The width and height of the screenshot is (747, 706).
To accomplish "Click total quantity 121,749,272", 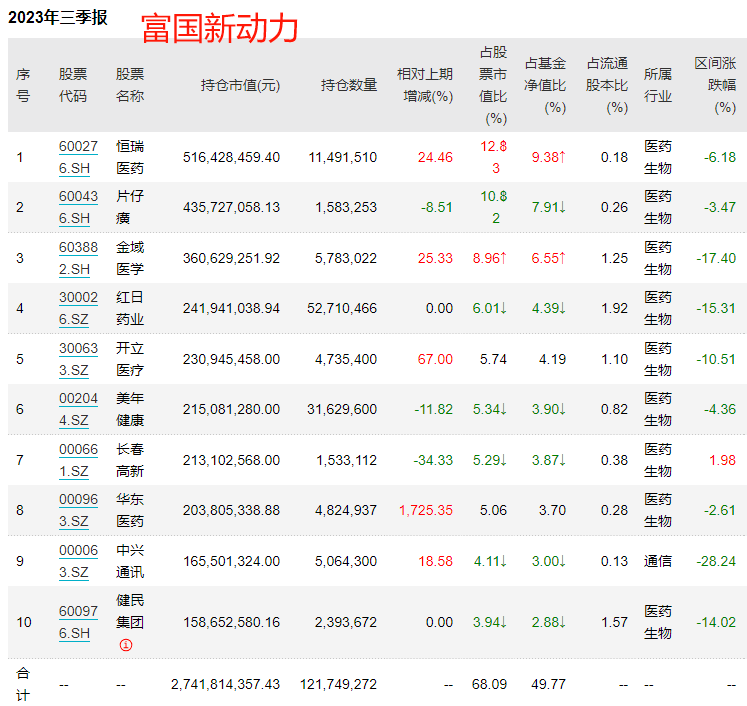I will [338, 685].
